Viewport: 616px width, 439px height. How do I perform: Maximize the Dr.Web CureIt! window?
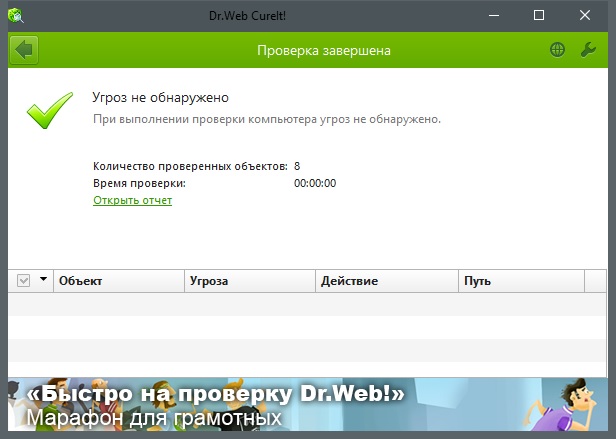pyautogui.click(x=539, y=16)
